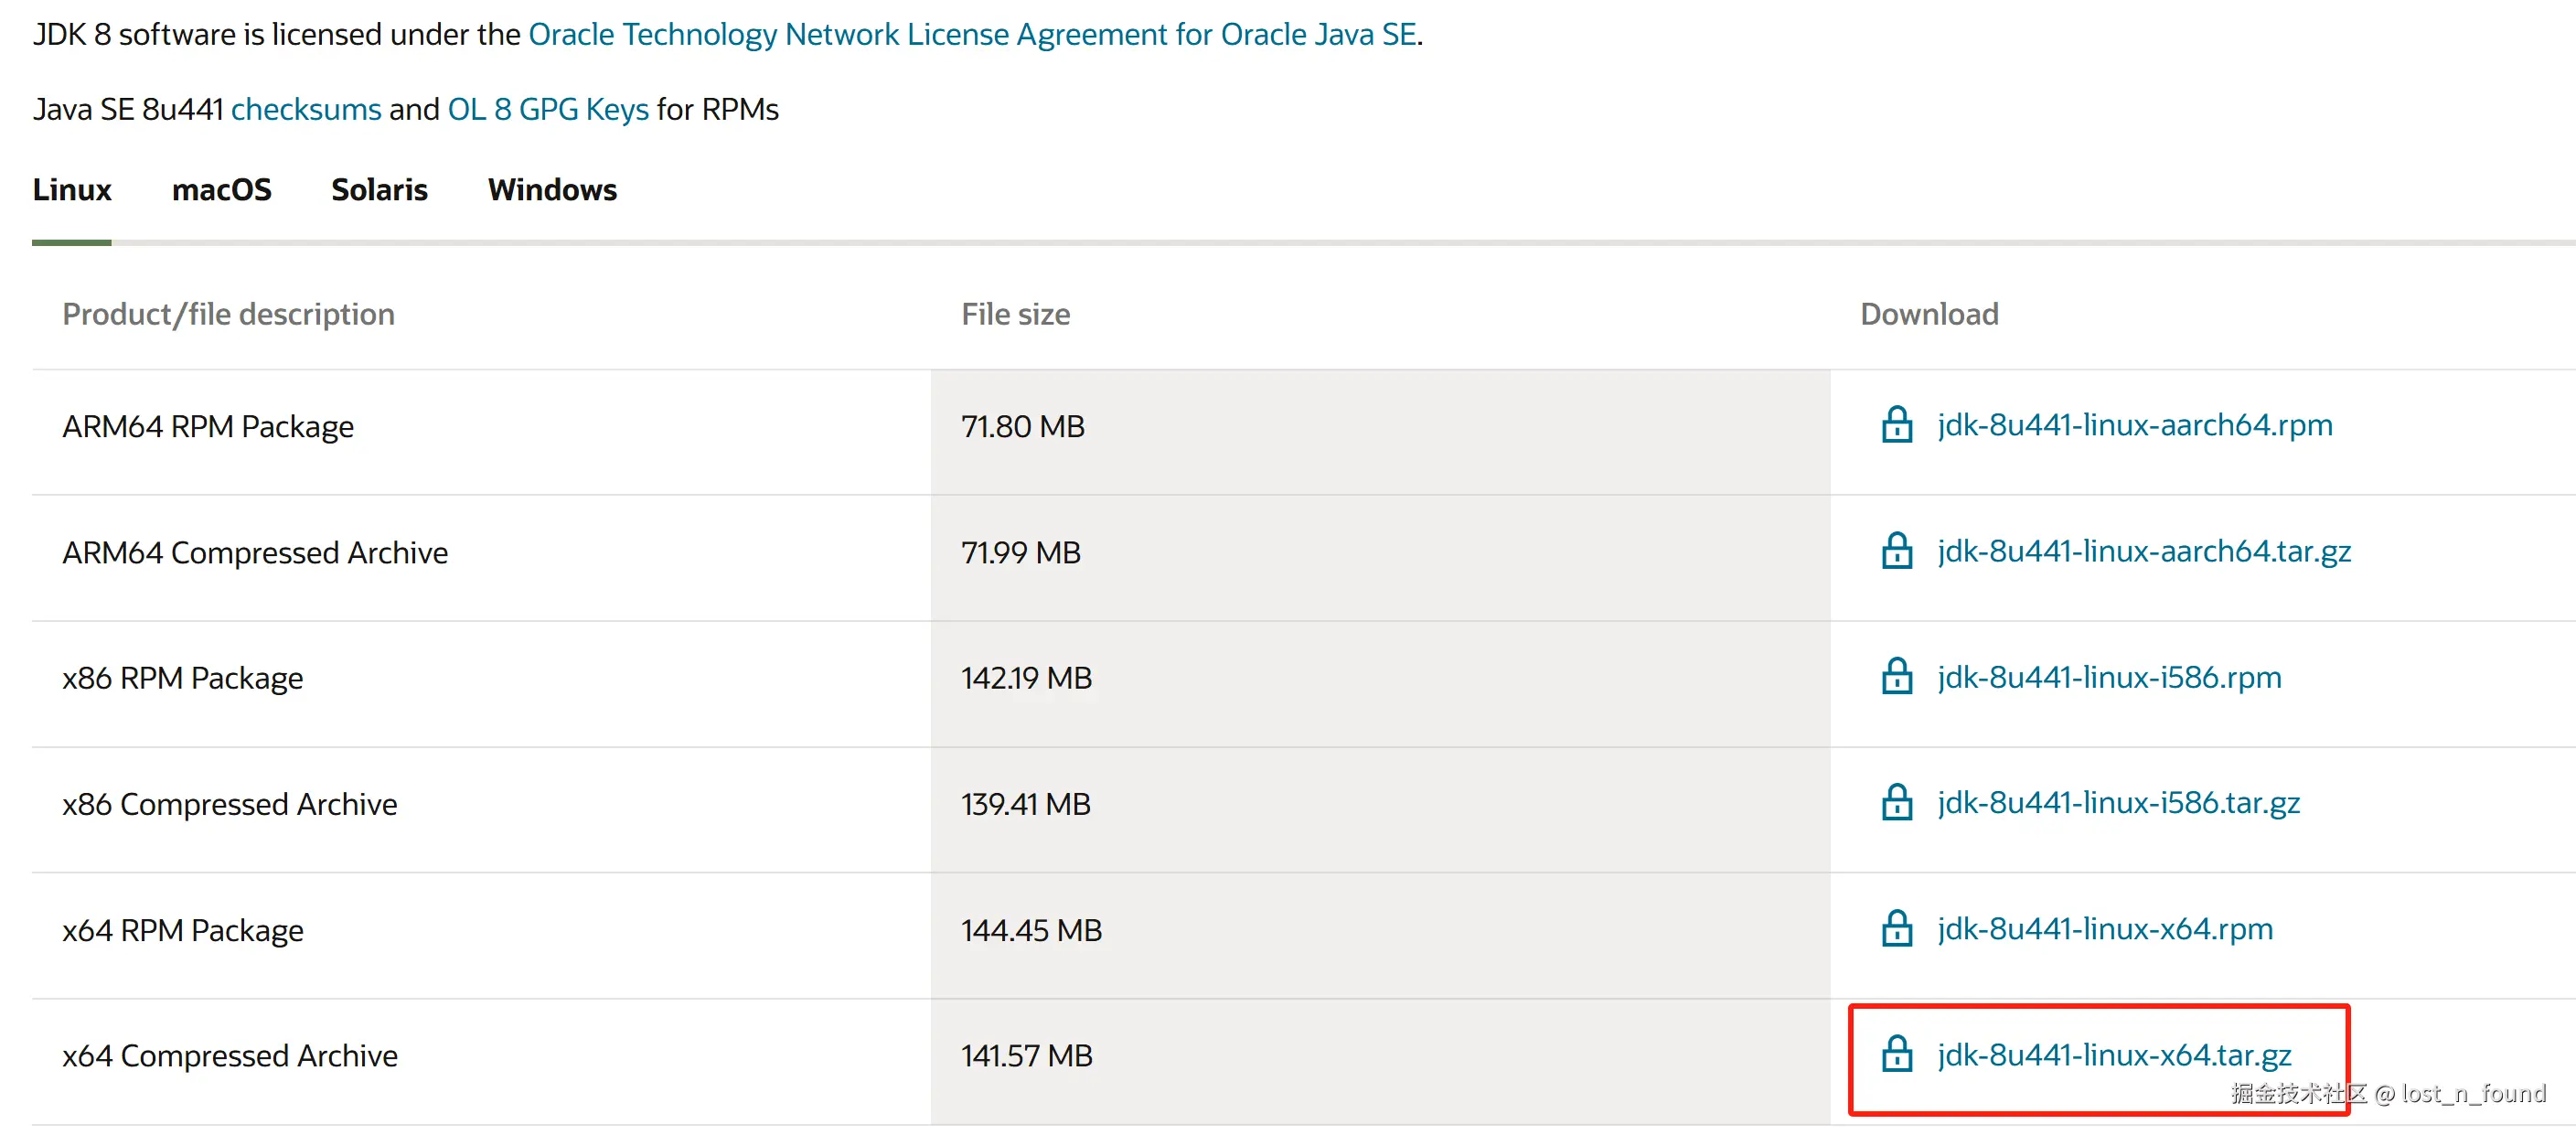Viewport: 2576px width, 1135px height.
Task: Download jdk-8u441-linux-i586.tar.gz archive
Action: [x=2118, y=803]
